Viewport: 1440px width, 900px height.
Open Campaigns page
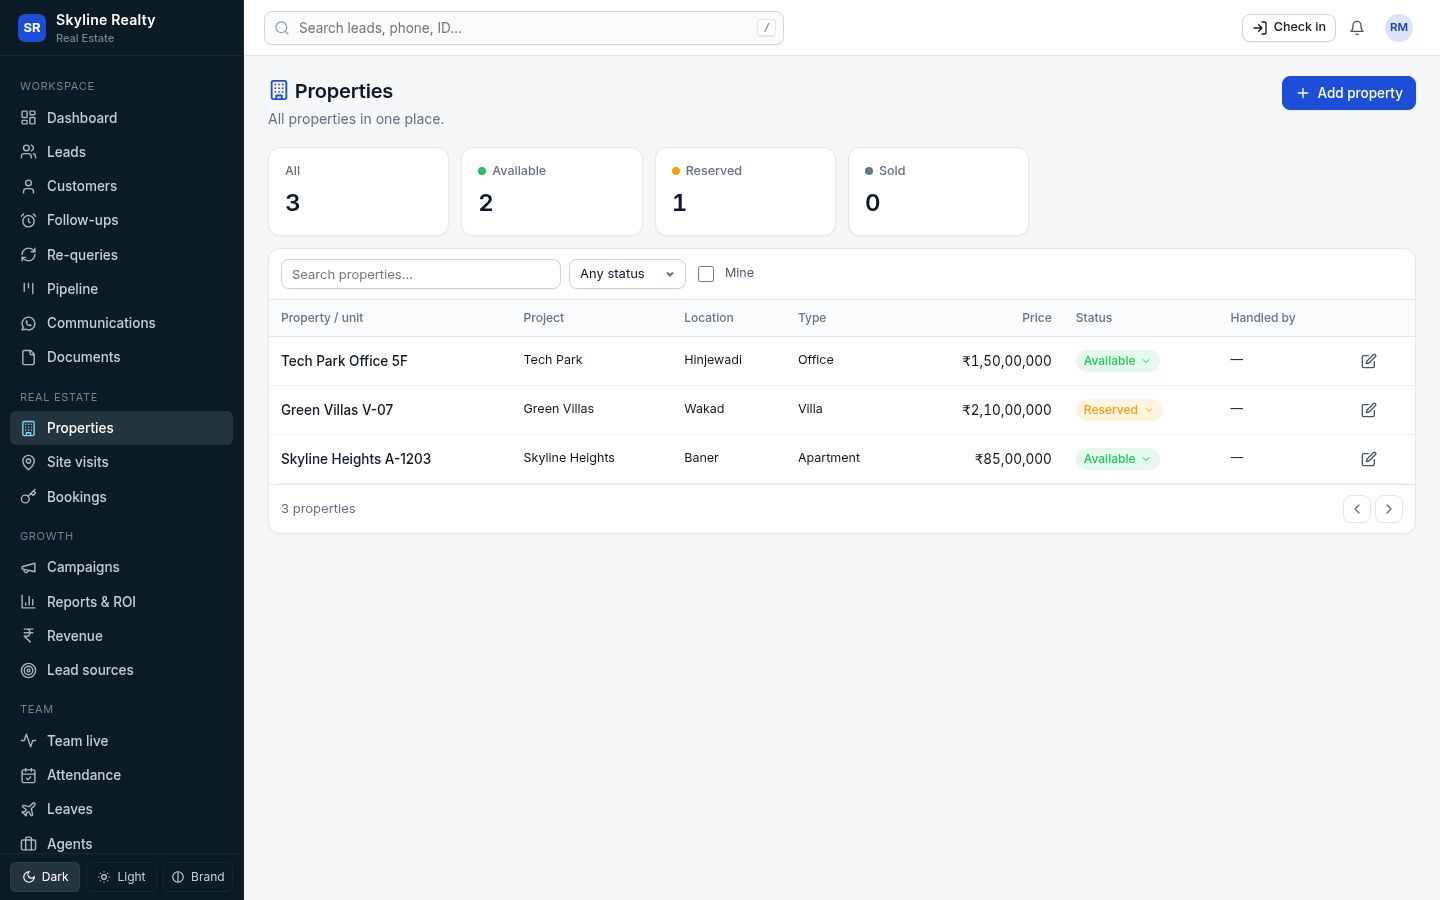pyautogui.click(x=121, y=567)
